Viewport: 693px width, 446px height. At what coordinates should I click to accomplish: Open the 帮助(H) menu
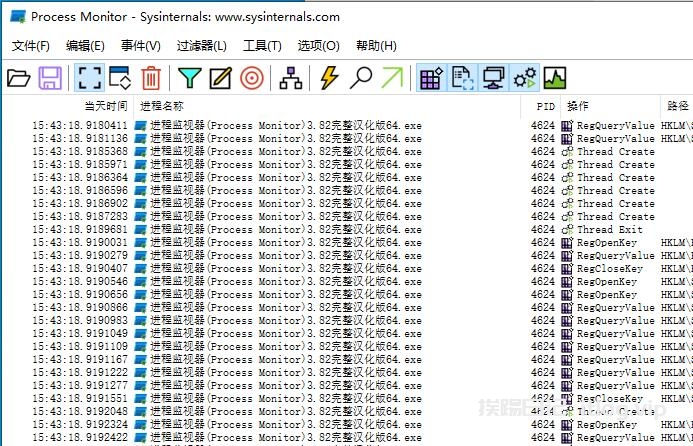(x=376, y=46)
